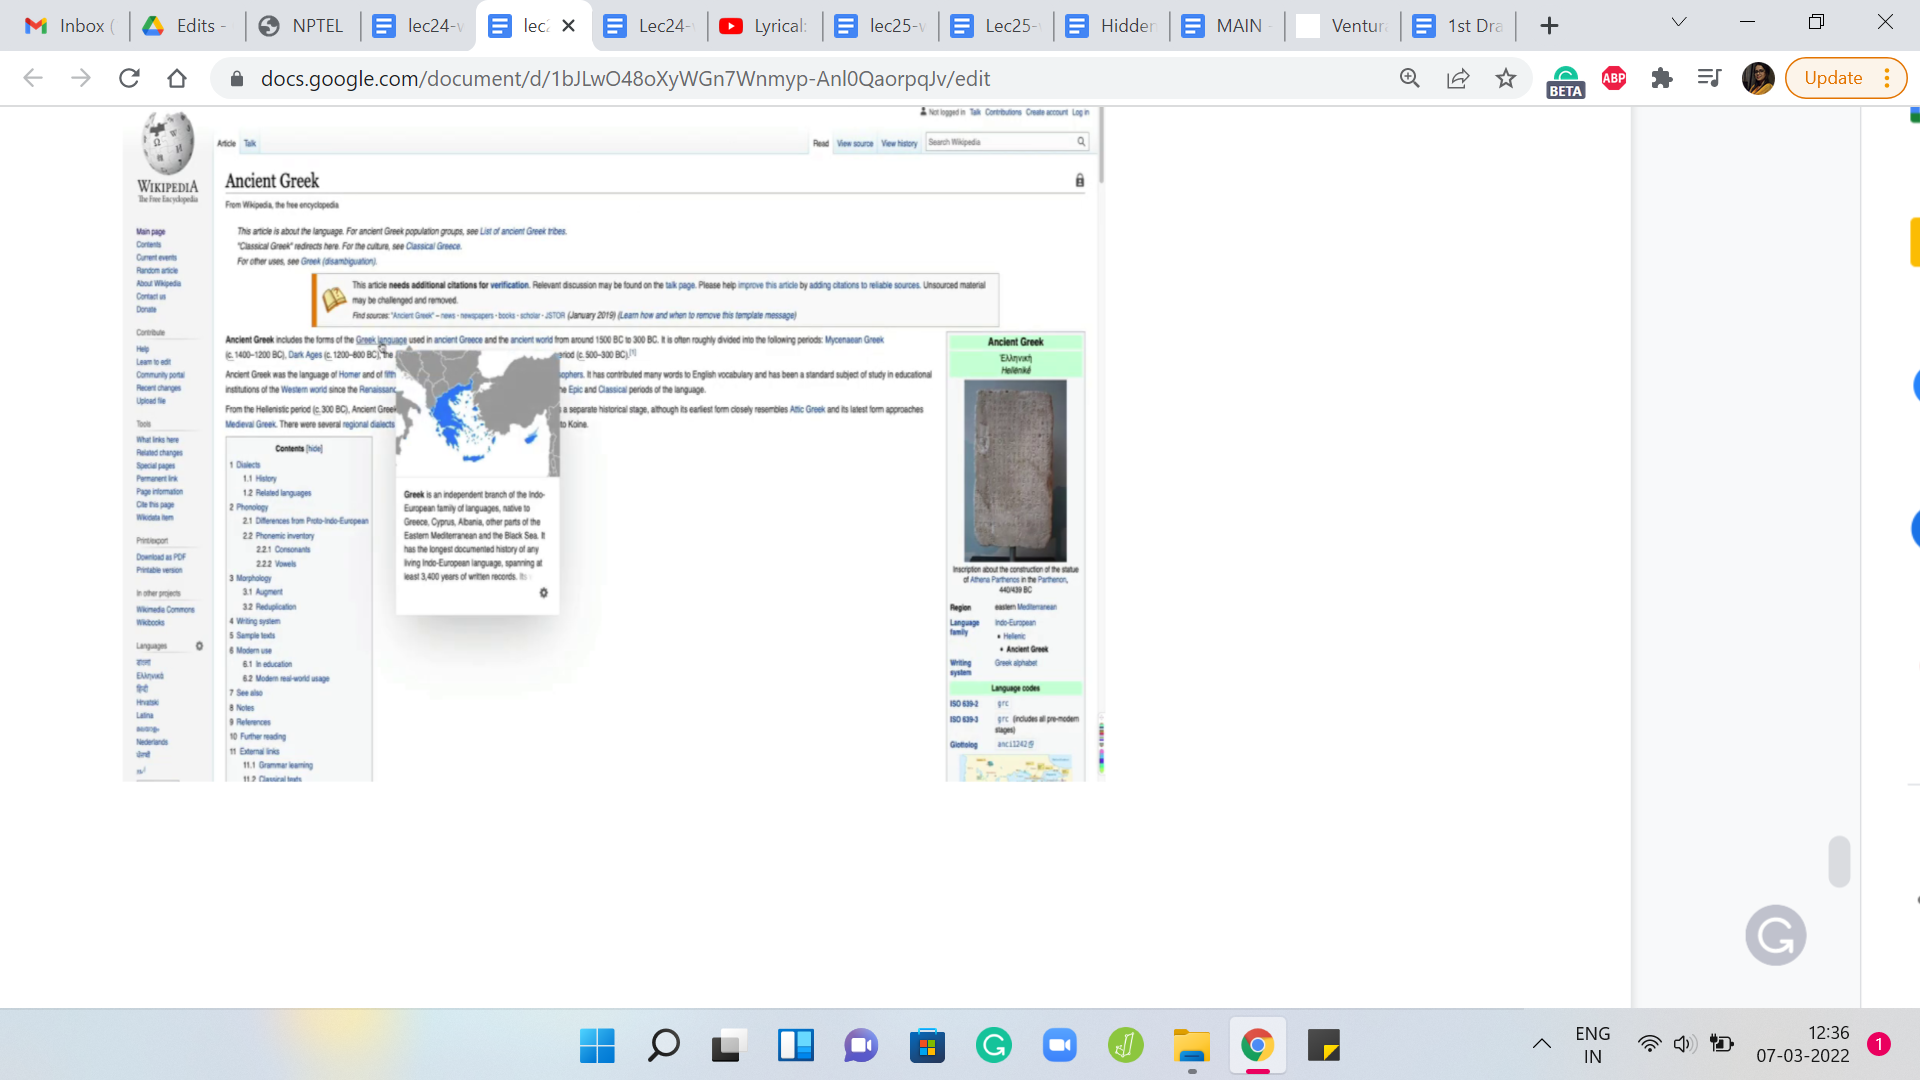Share this page via share icon

tap(1458, 78)
